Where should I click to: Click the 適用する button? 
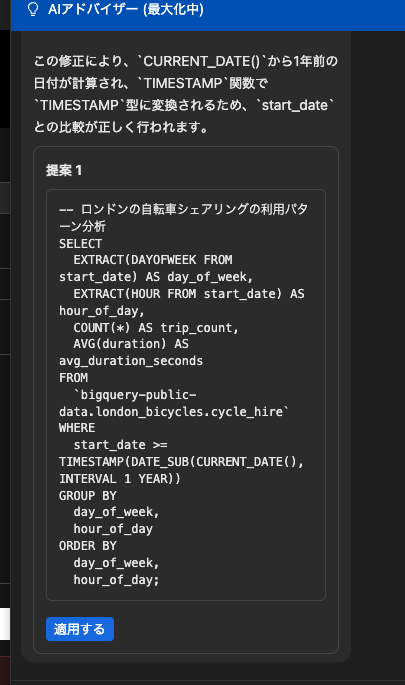coord(80,629)
